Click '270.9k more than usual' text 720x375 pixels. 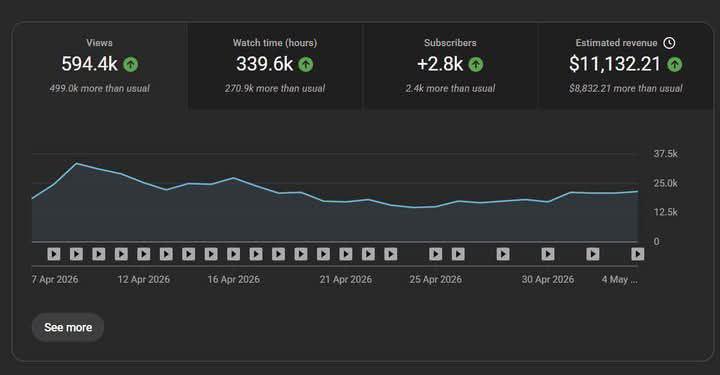click(x=275, y=89)
